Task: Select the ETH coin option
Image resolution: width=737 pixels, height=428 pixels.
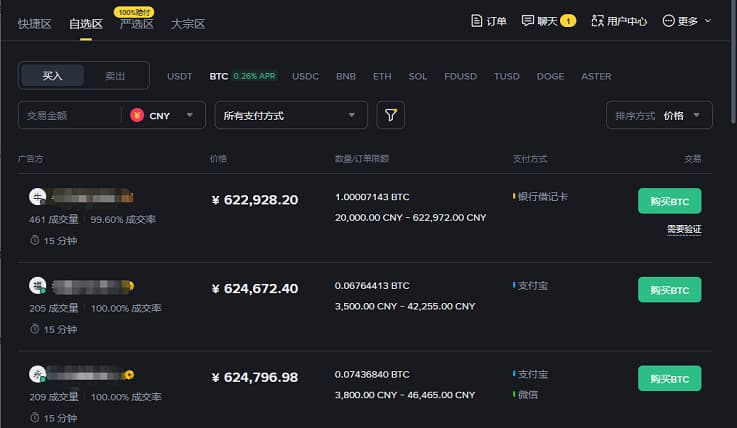Action: click(382, 76)
